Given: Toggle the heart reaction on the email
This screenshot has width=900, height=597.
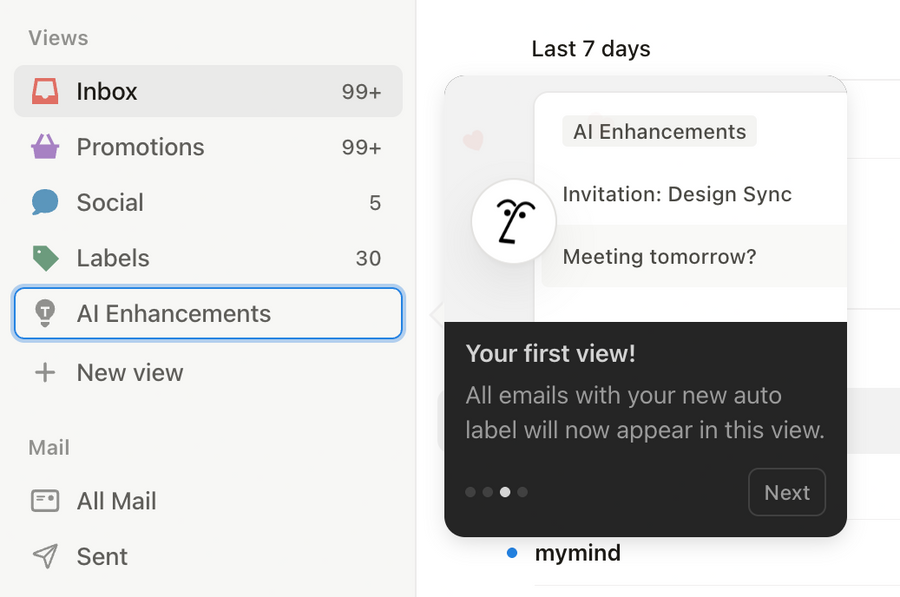Looking at the screenshot, I should click(x=473, y=141).
